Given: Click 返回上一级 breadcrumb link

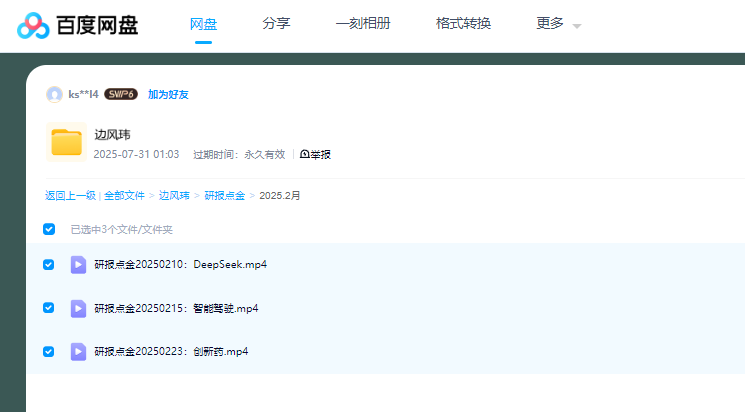Looking at the screenshot, I should coord(70,196).
